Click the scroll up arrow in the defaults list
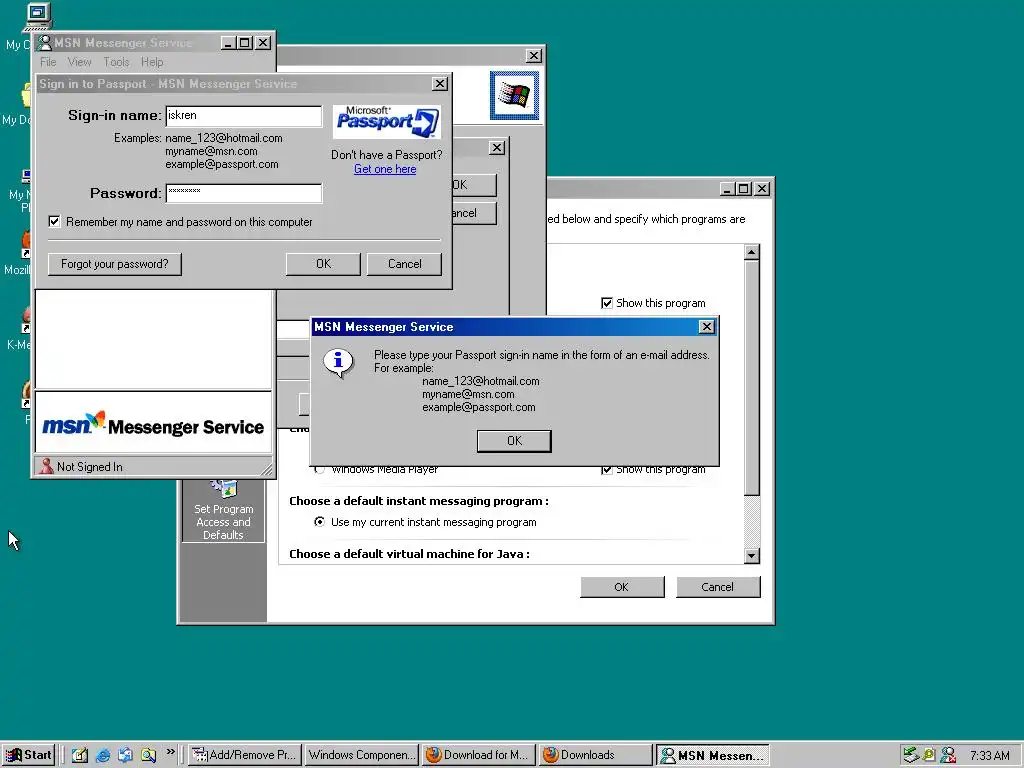The width and height of the screenshot is (1024, 768). (x=752, y=252)
